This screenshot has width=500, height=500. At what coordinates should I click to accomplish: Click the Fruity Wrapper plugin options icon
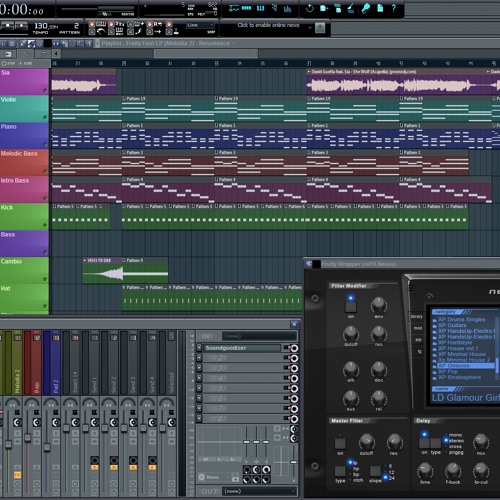(309, 264)
